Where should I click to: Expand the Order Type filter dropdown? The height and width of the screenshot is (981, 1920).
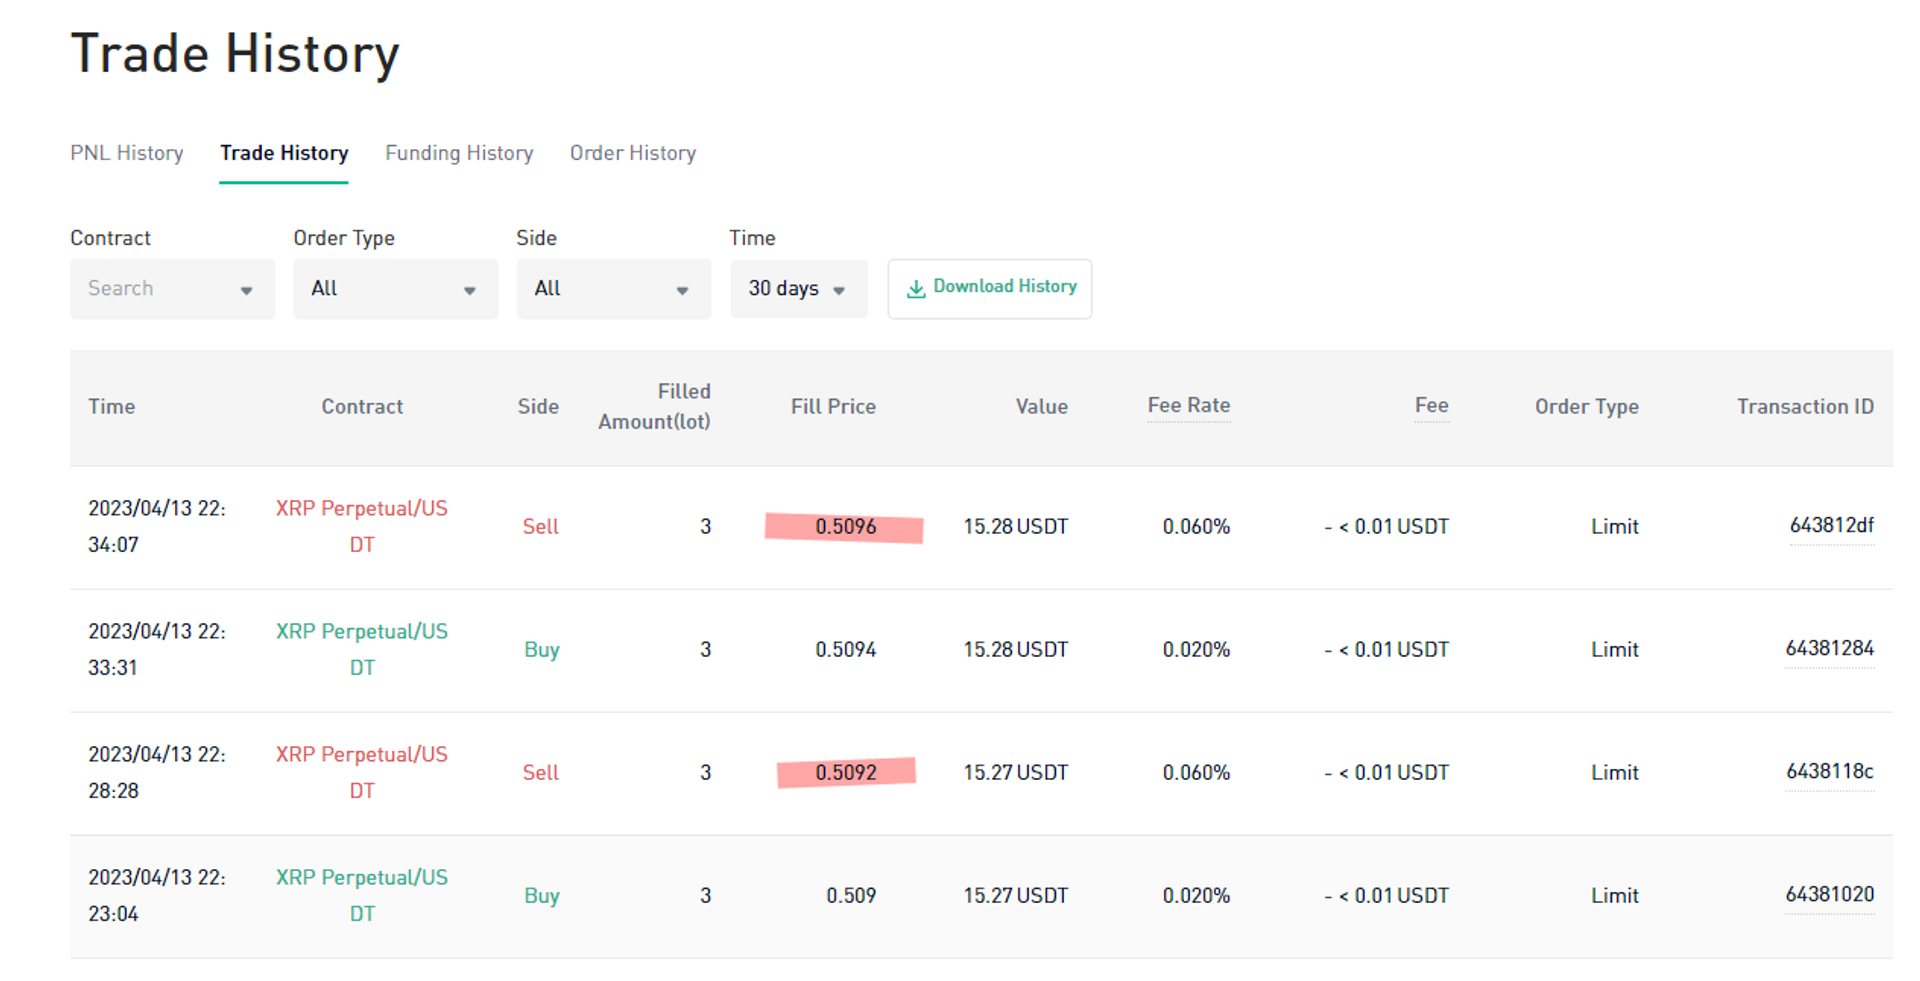tap(470, 289)
